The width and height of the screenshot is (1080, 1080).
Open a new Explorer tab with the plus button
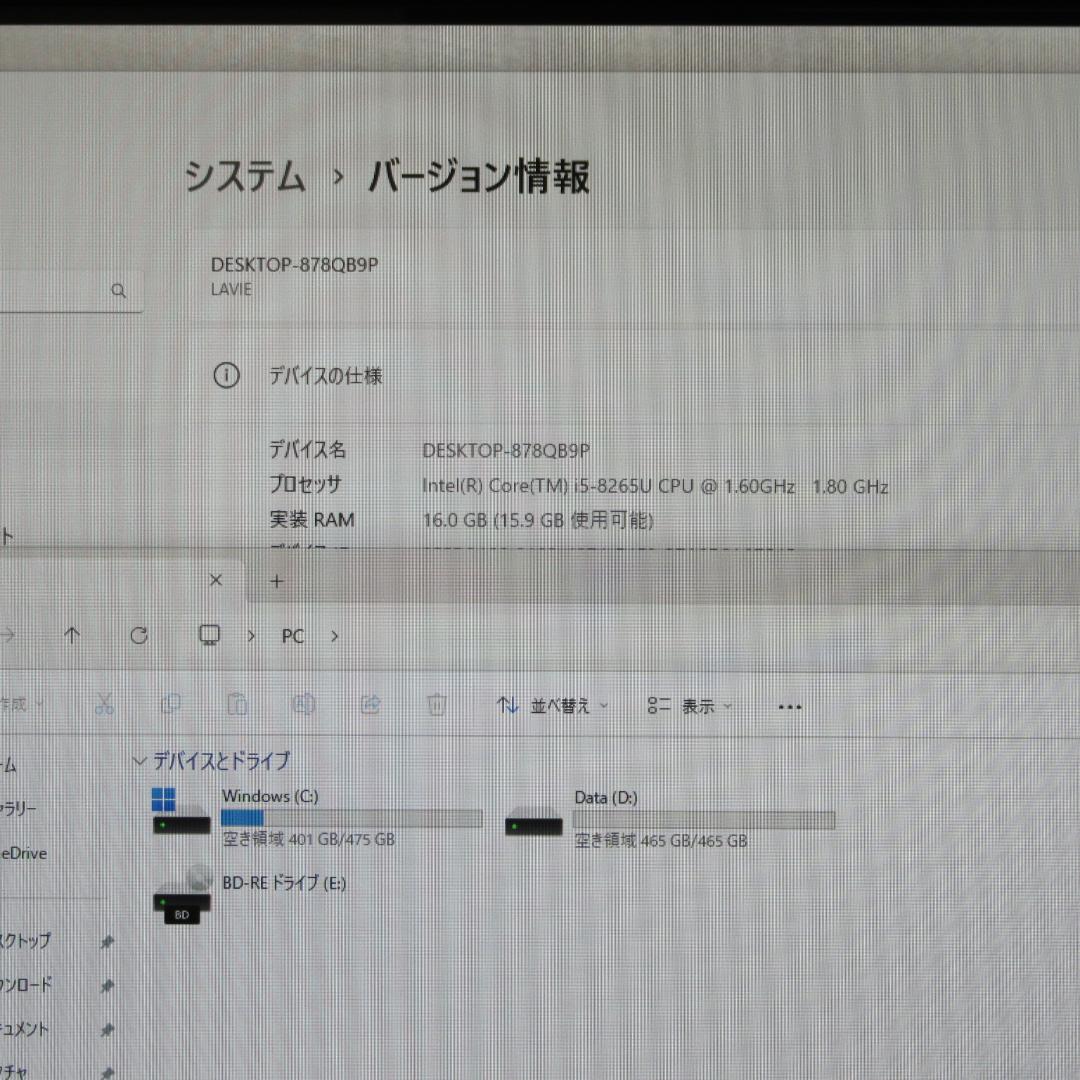(x=276, y=580)
